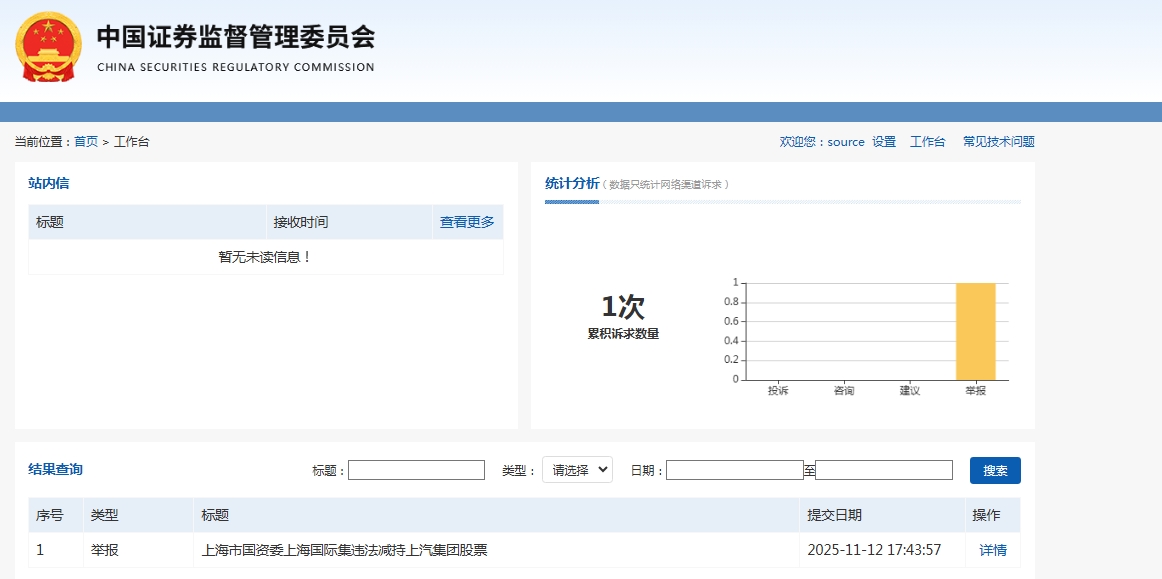Open the 首页 breadcrumb link

tap(86, 142)
